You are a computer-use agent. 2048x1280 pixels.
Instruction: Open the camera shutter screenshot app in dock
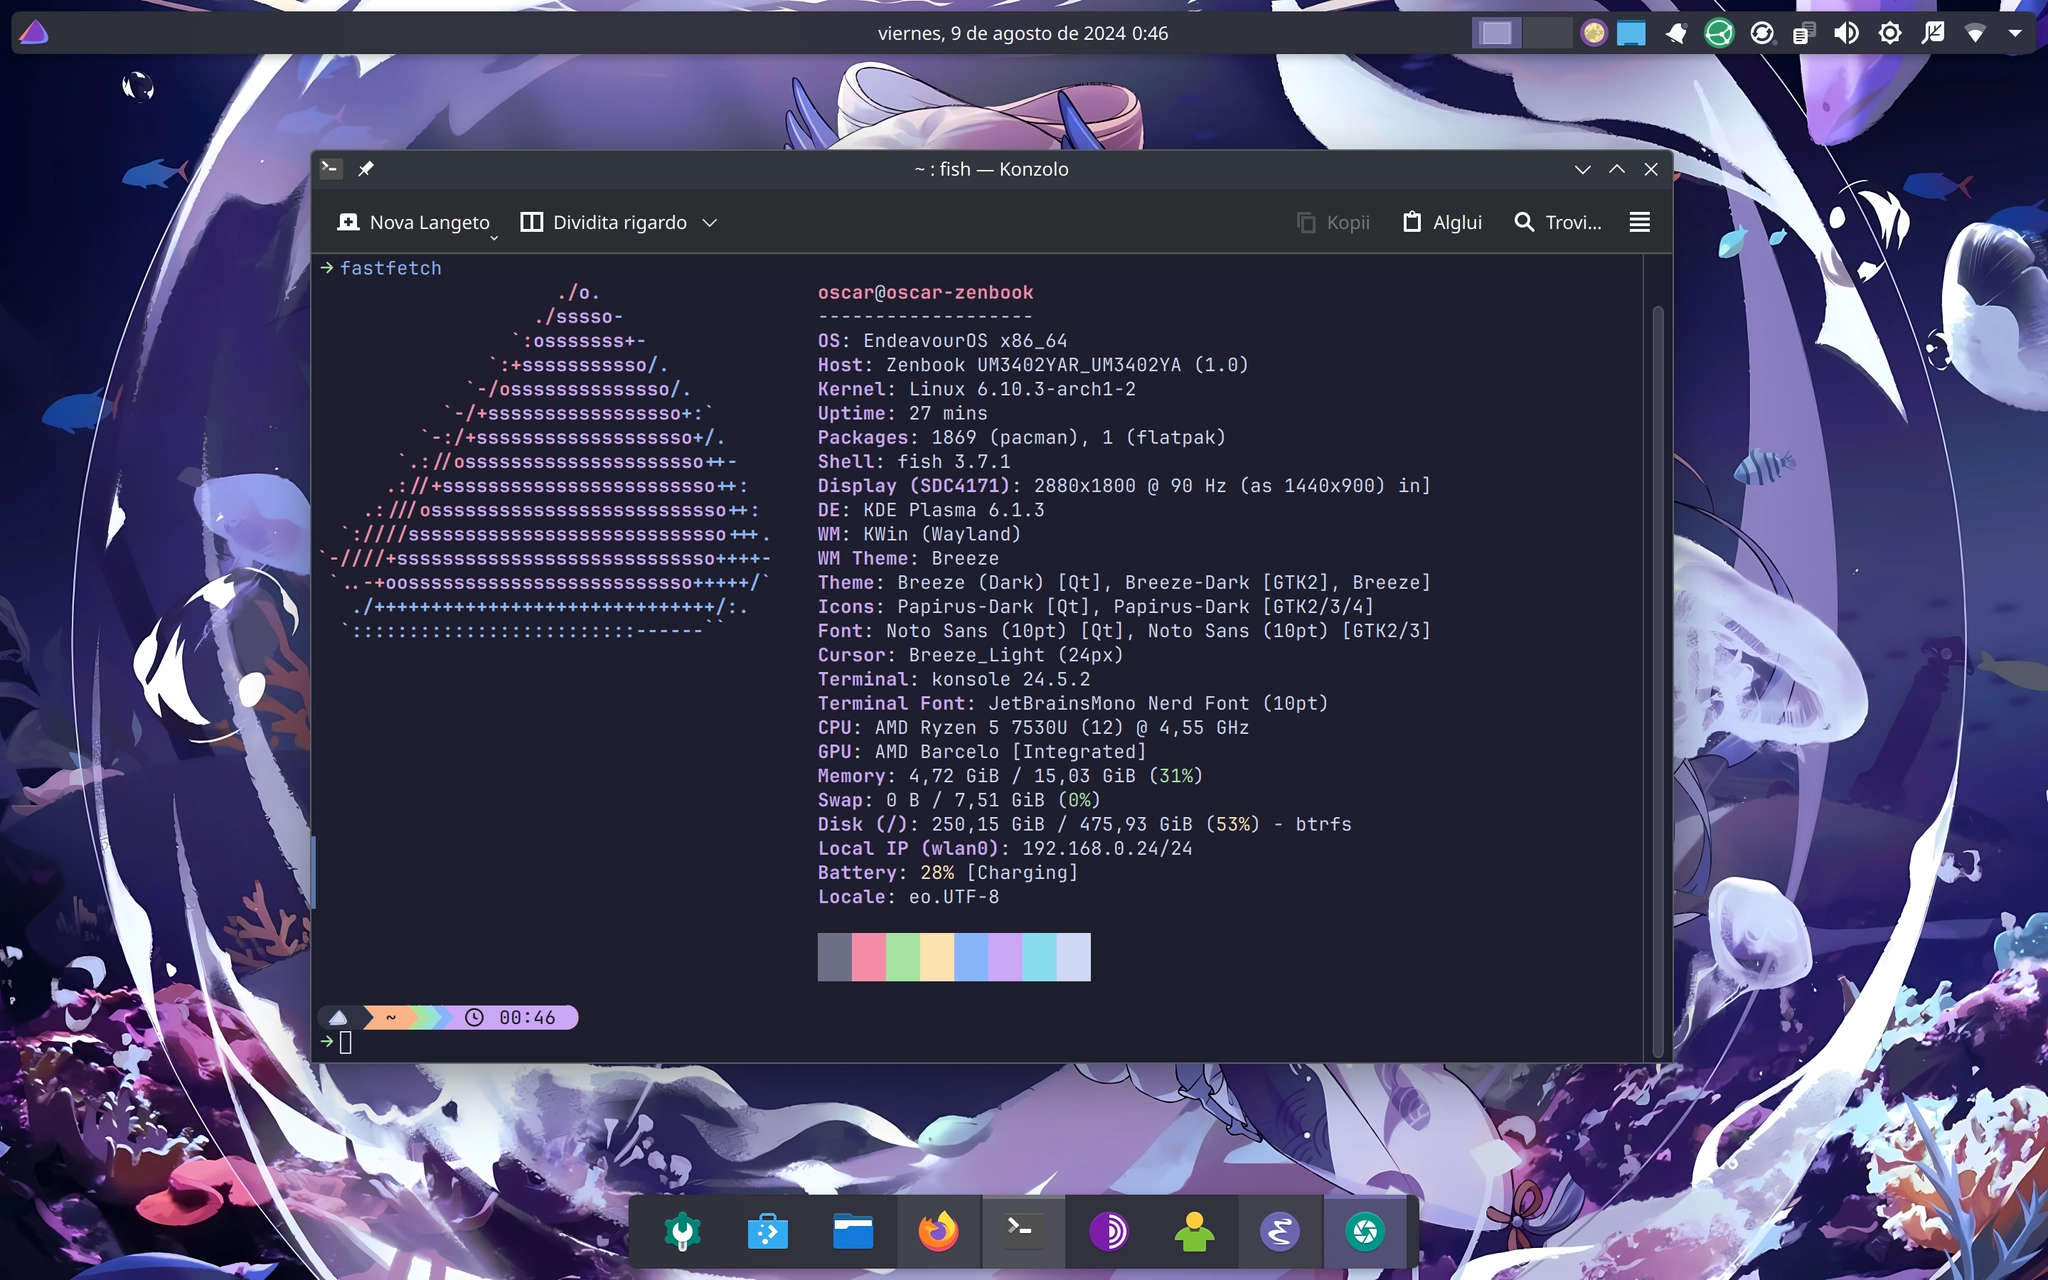(1365, 1231)
